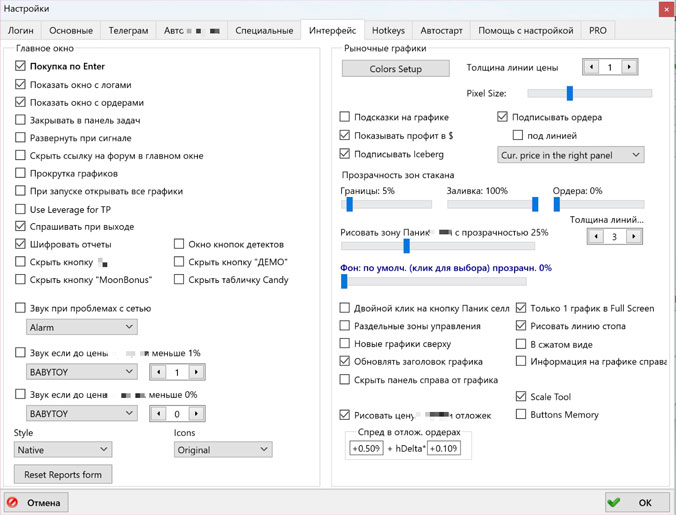
Task: Enable Скрыть кнопку "MoonBonus"
Action: pos(20,280)
